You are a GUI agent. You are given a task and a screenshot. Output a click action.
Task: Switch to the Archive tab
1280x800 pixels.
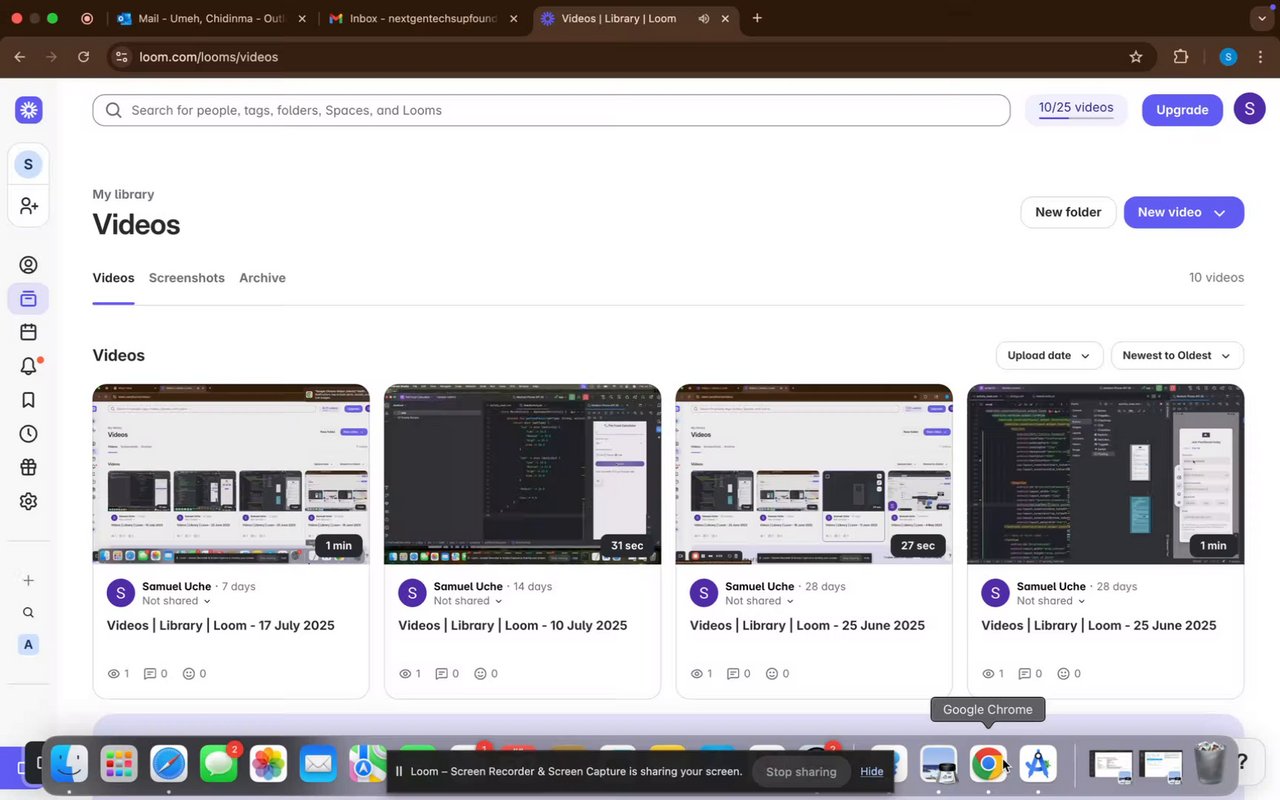[x=262, y=278]
